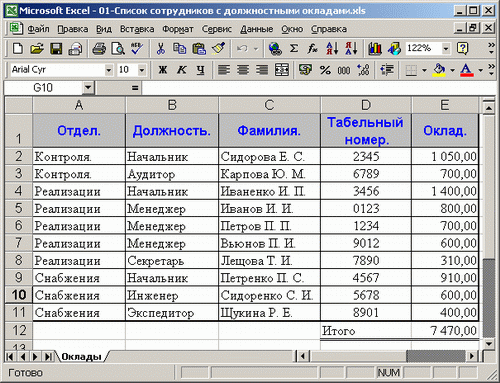Viewport: 500px width, 383px height.
Task: Create a new workbook with New icon
Action: coord(17,49)
